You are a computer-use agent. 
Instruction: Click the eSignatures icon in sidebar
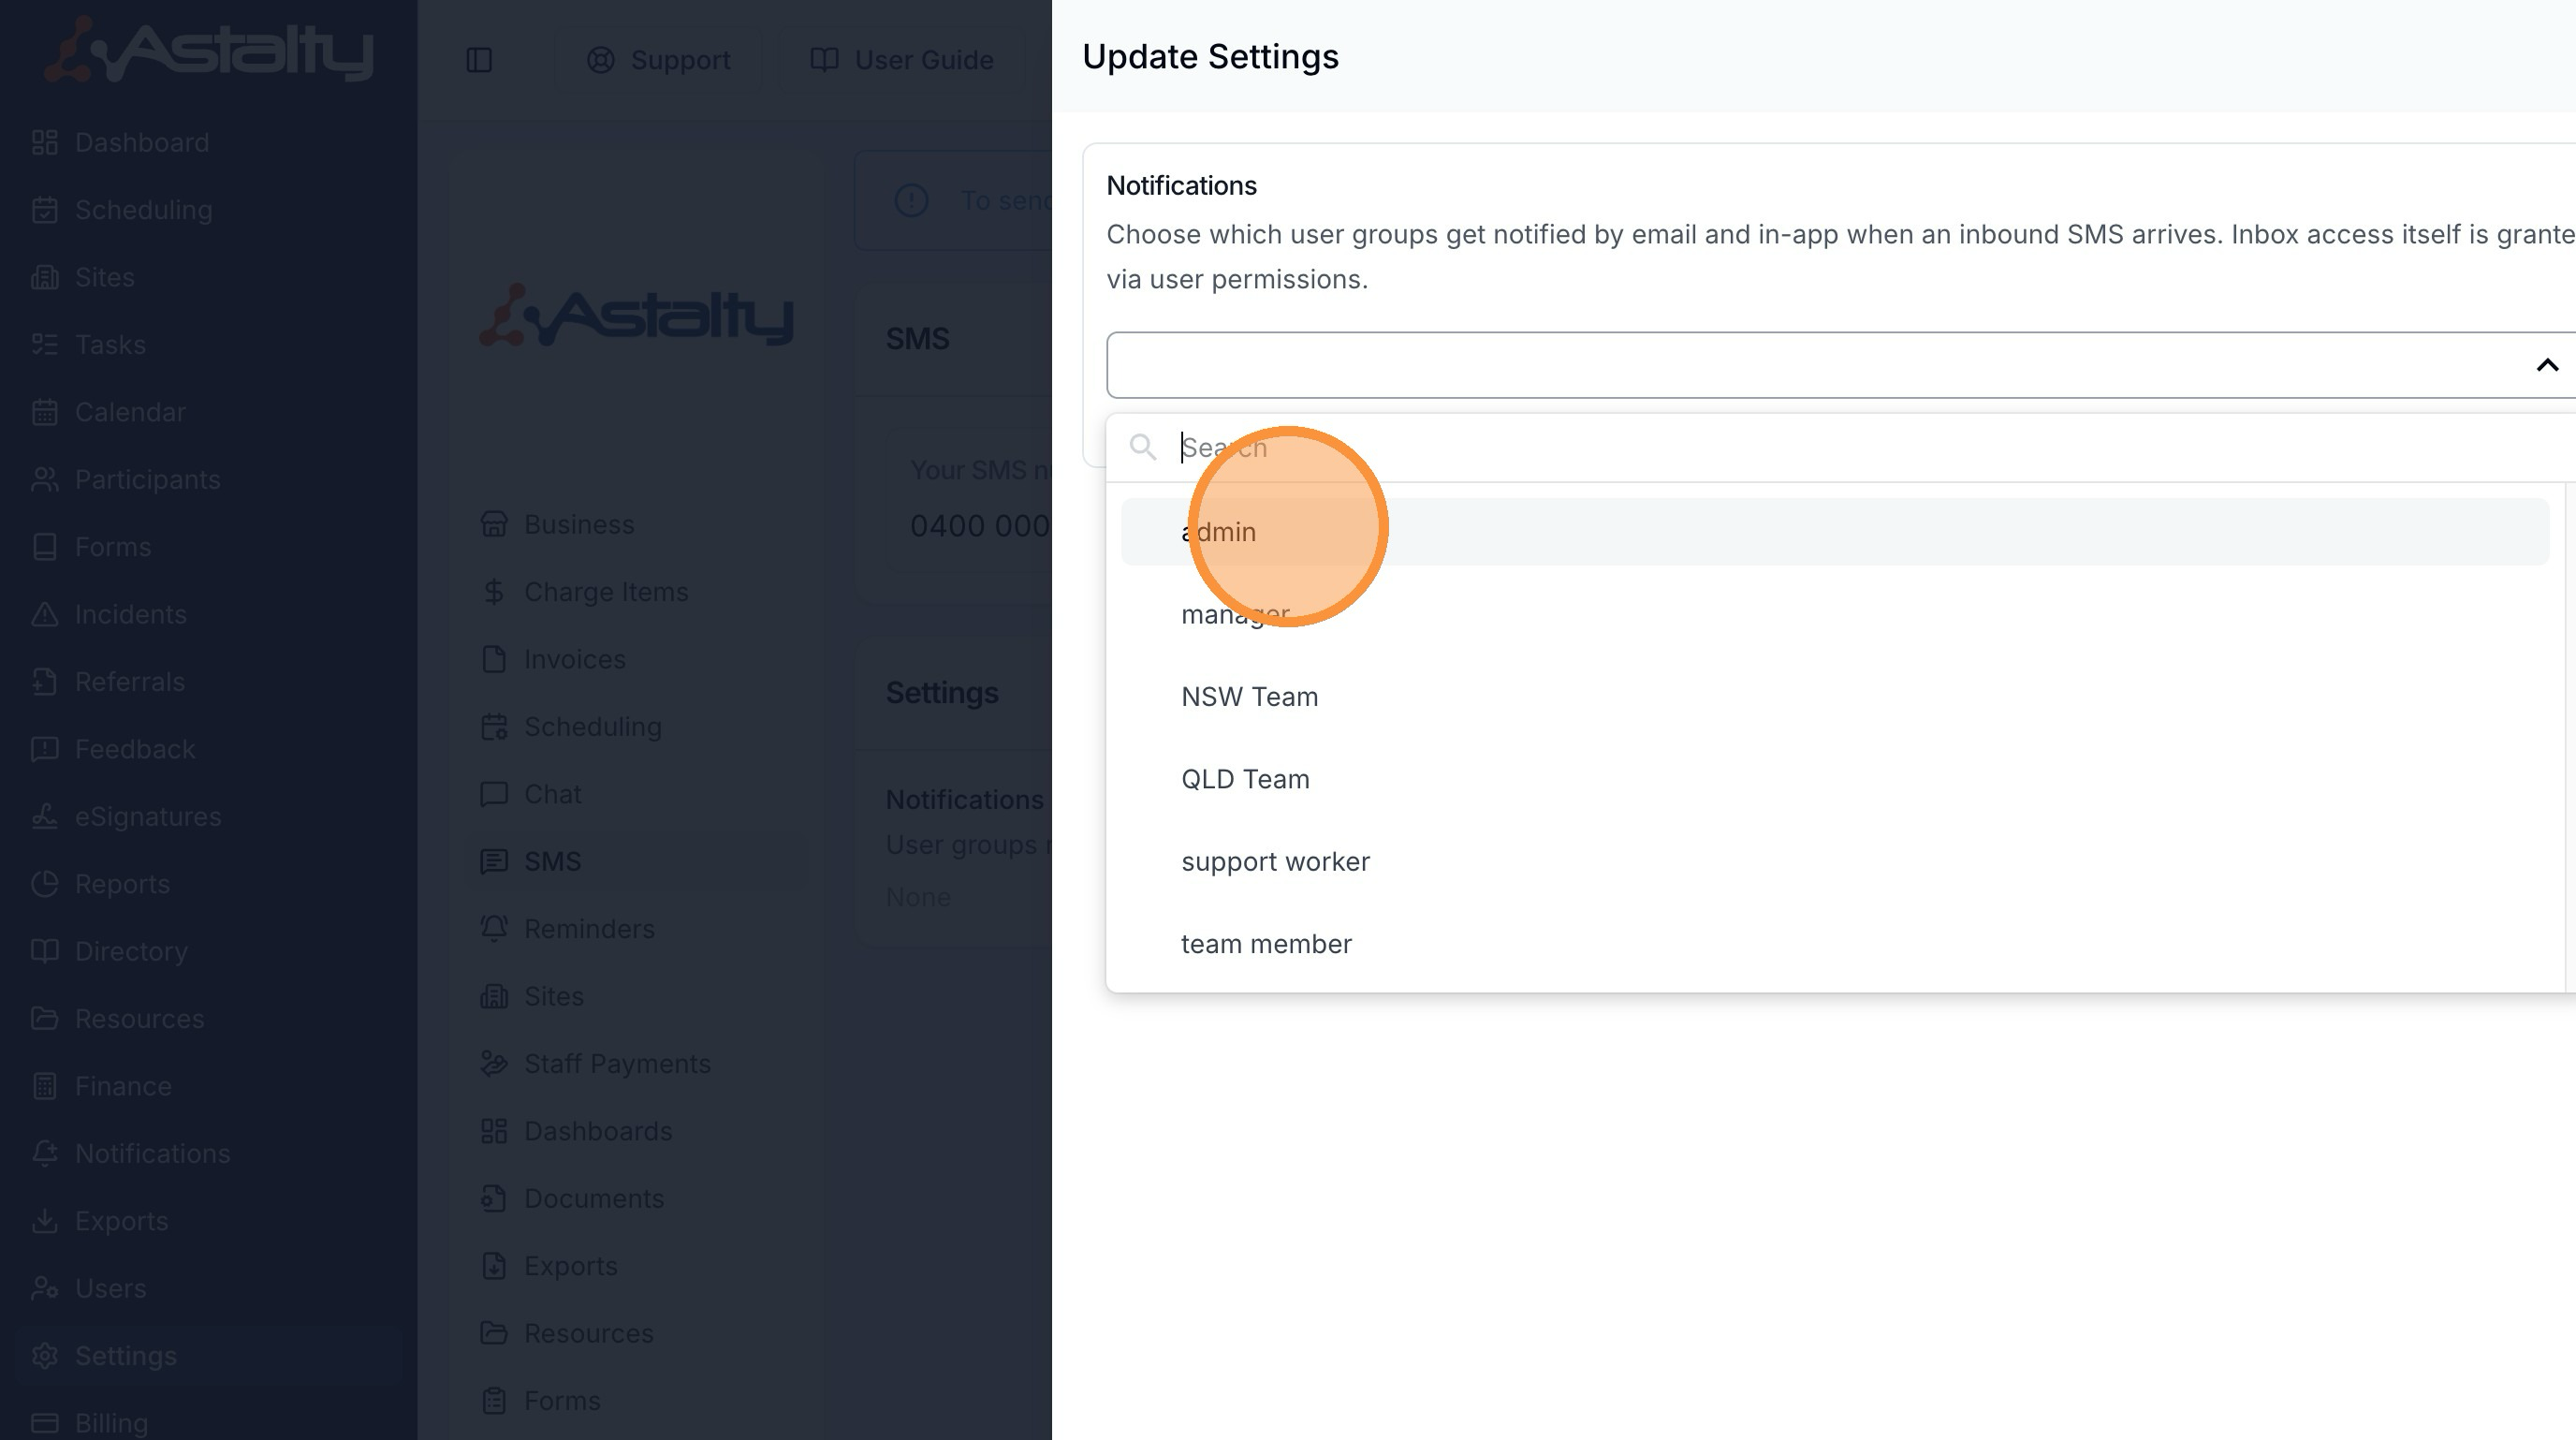44,816
